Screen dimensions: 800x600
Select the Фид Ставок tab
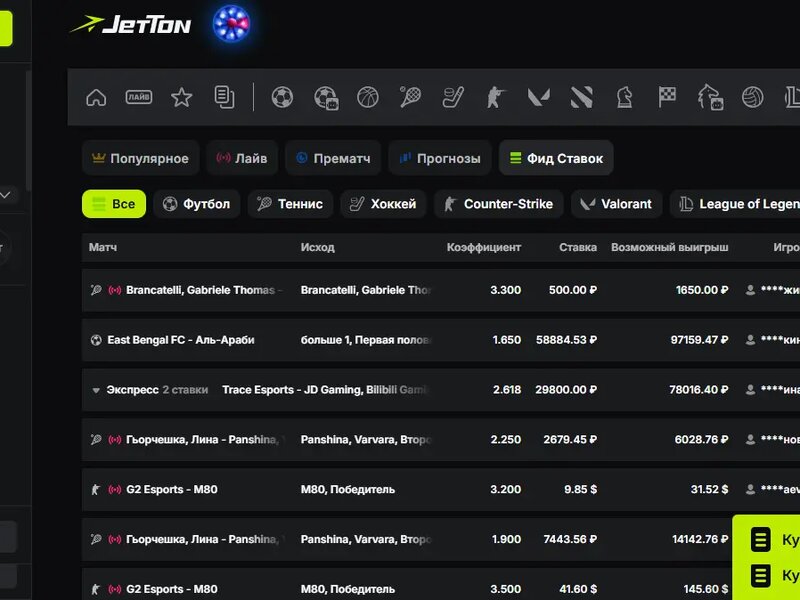(556, 158)
